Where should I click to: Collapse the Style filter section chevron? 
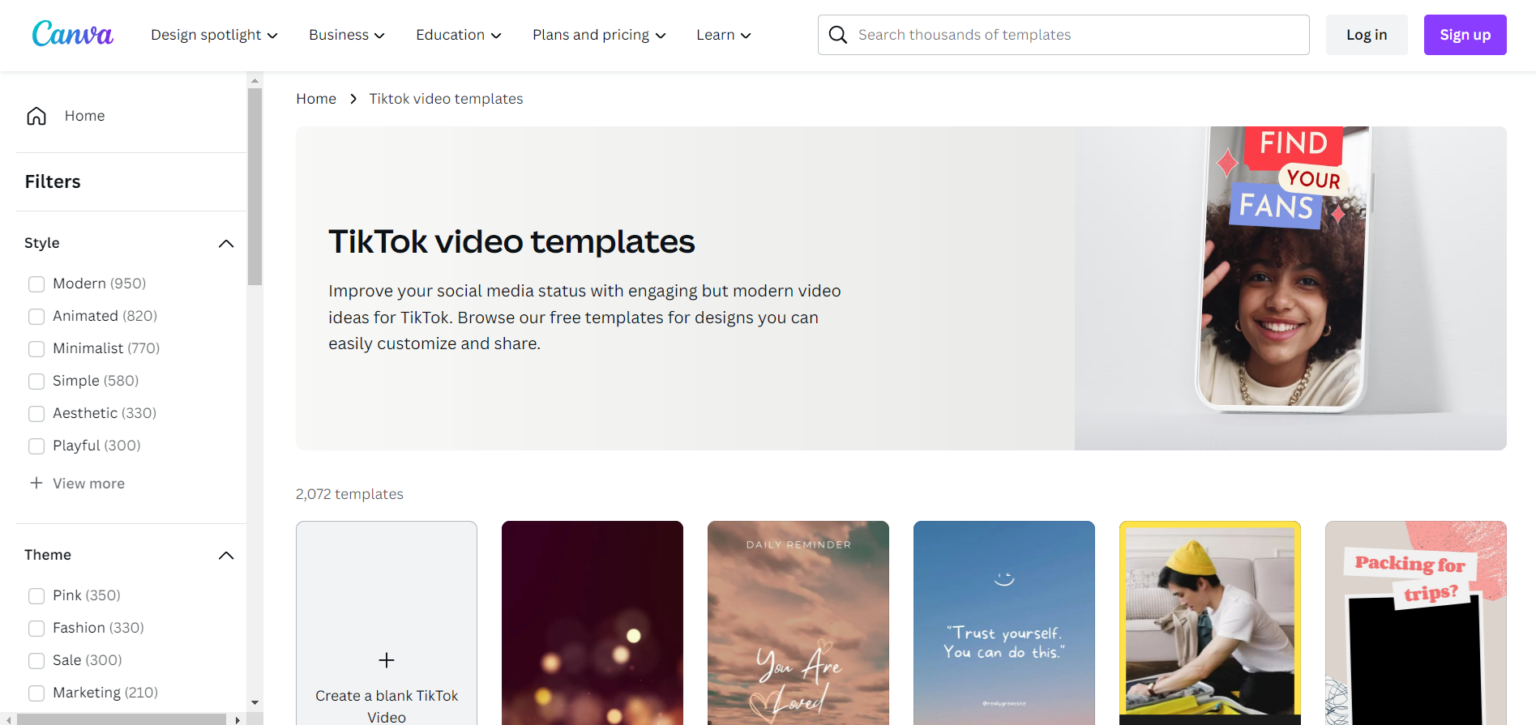(226, 243)
